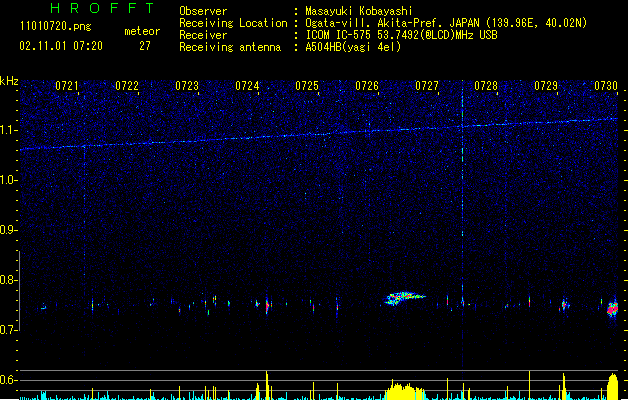Click the 0727 time marker
Image resolution: width=629 pixels, height=400 pixels.
[427, 86]
